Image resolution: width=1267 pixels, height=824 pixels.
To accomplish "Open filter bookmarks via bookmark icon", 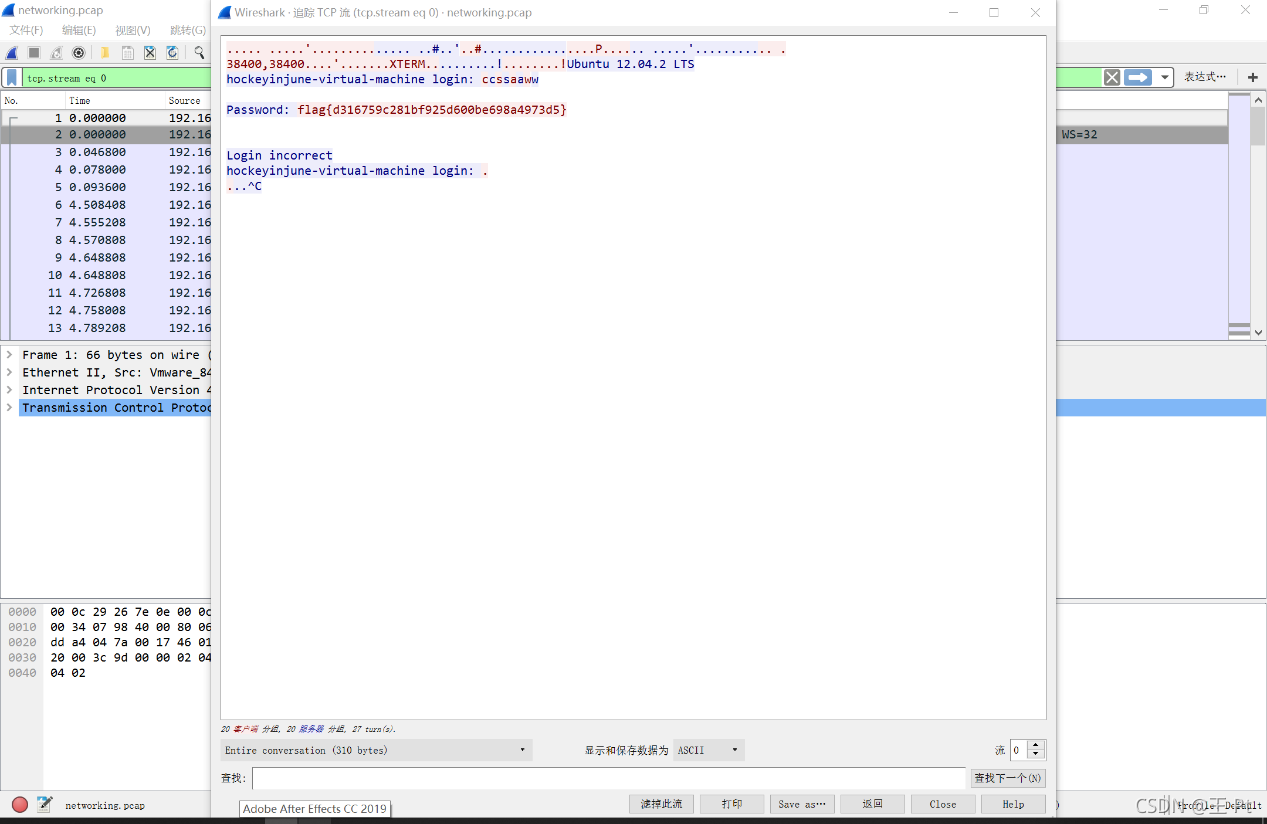I will point(10,78).
